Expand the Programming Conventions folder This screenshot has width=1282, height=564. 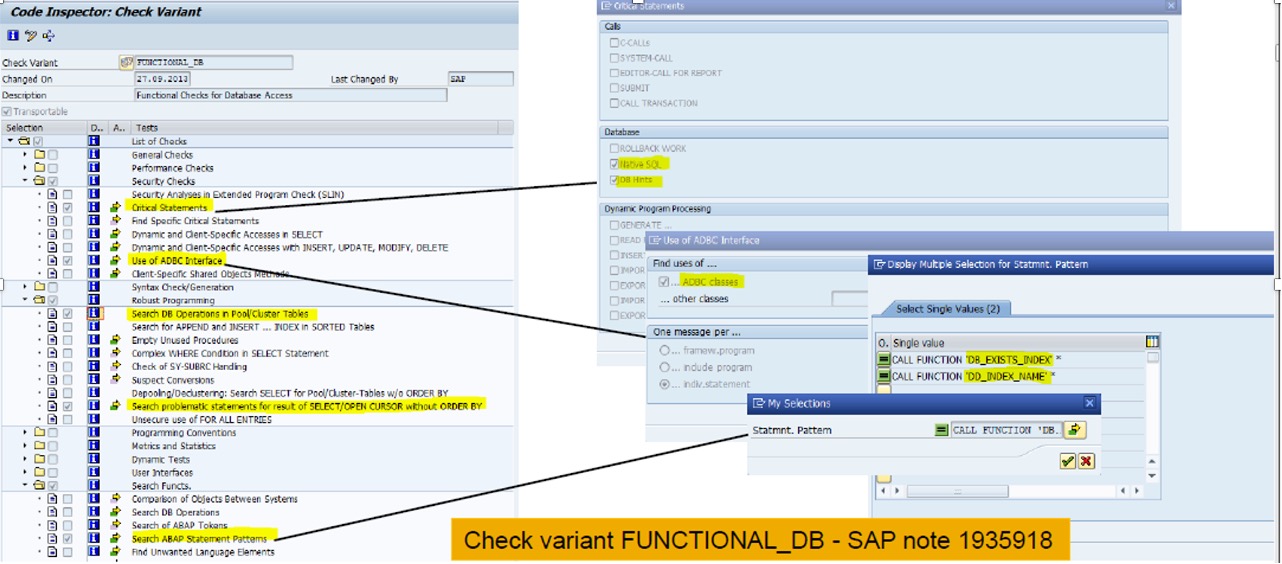point(27,433)
